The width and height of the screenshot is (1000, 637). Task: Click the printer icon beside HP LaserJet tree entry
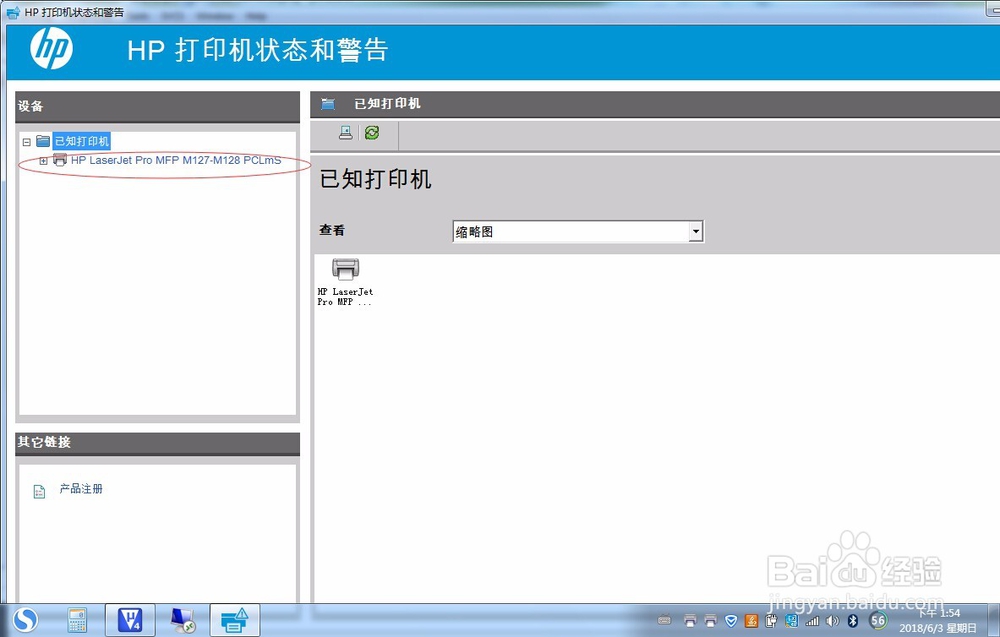pos(60,159)
